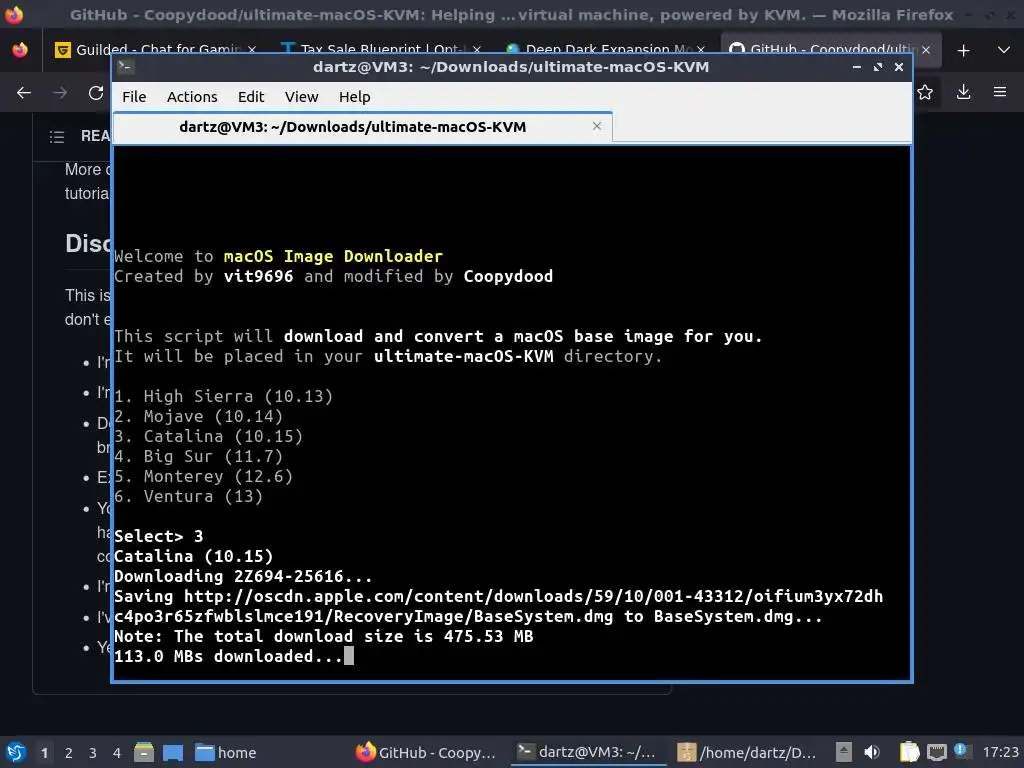Image resolution: width=1024 pixels, height=768 pixels.
Task: Open the GitHub README outline icon
Action: [x=57, y=136]
